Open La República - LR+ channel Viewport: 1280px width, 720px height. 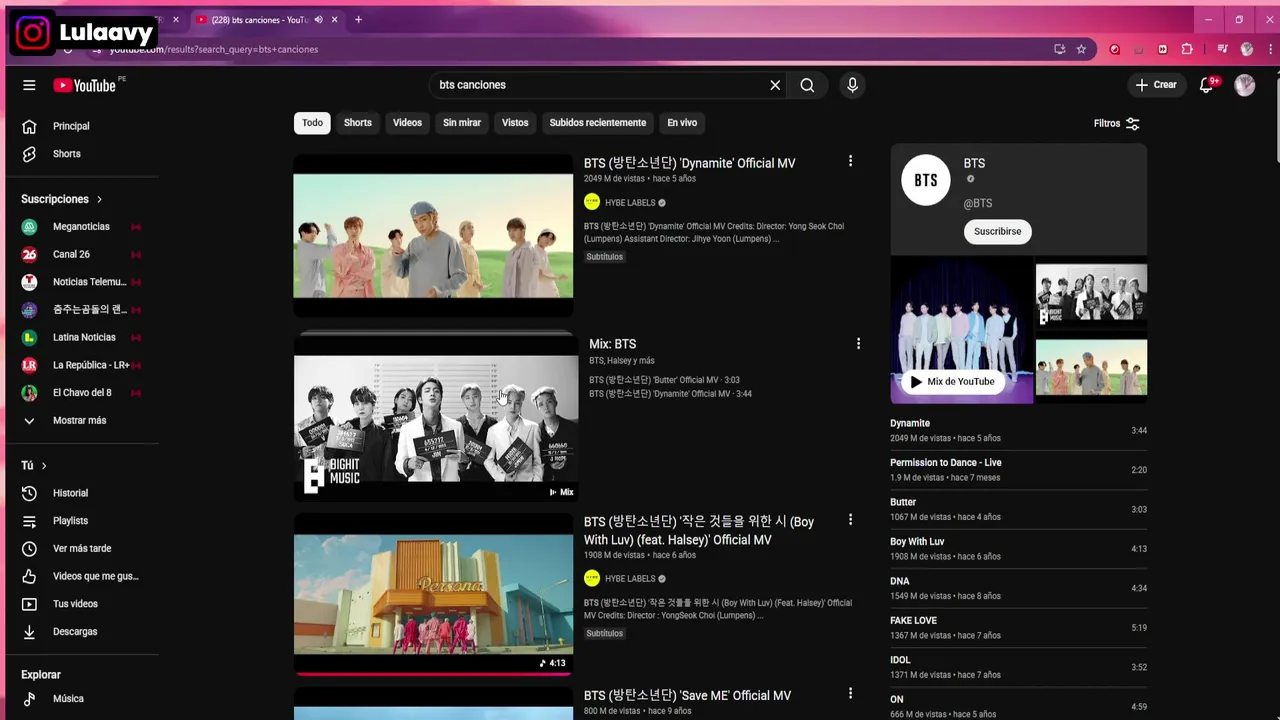[x=82, y=365]
